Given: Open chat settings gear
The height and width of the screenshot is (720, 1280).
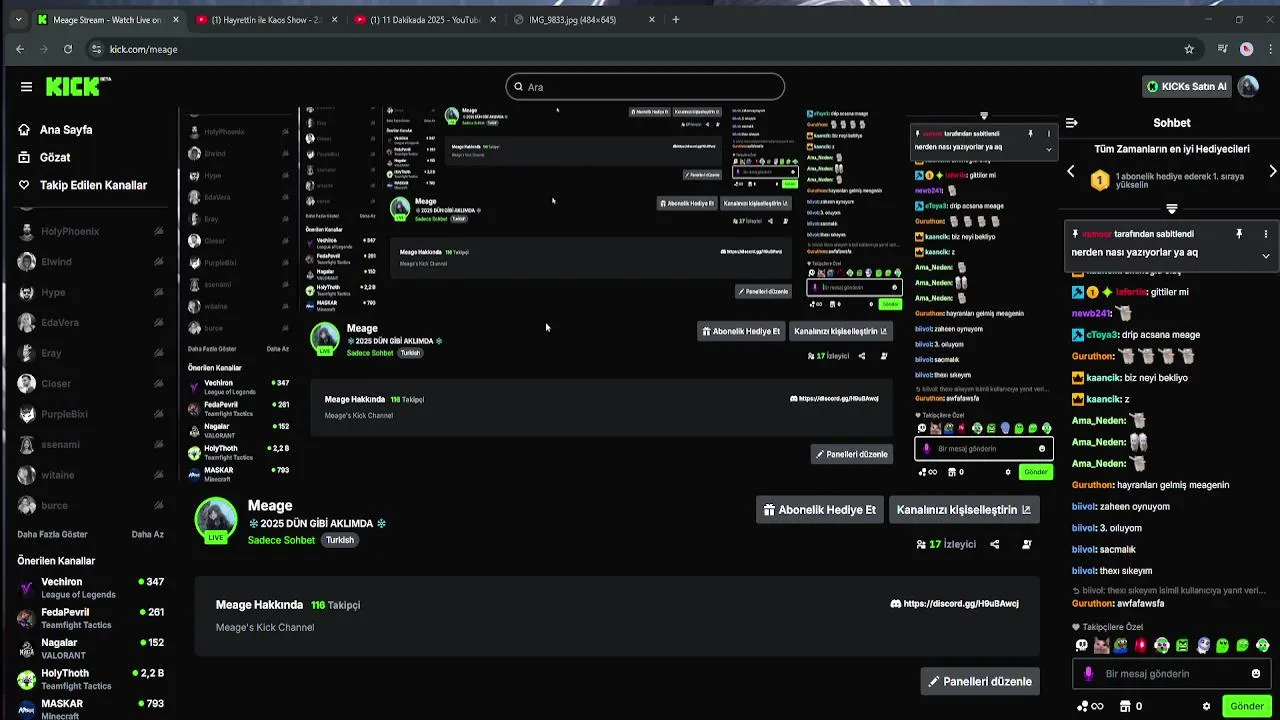Looking at the screenshot, I should tap(1206, 706).
